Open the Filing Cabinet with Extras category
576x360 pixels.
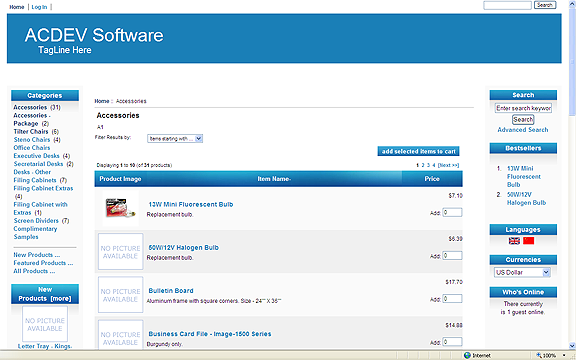coord(40,208)
